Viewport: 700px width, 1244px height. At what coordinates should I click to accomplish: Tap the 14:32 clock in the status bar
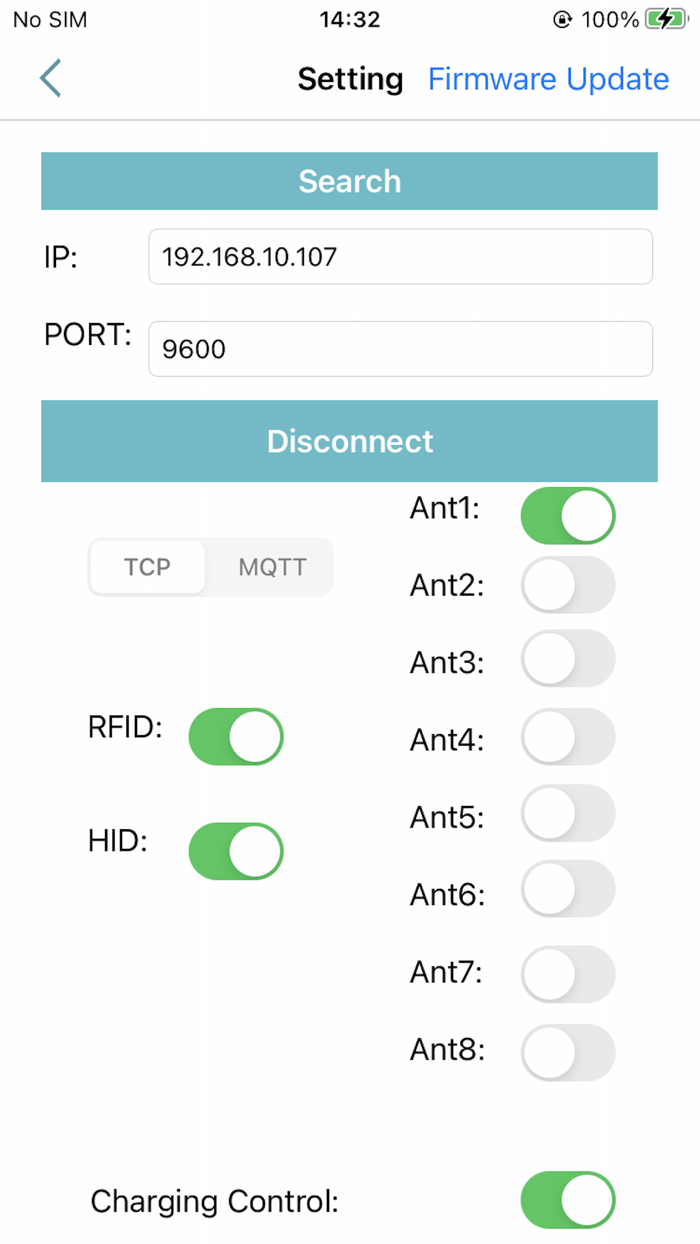pos(350,18)
